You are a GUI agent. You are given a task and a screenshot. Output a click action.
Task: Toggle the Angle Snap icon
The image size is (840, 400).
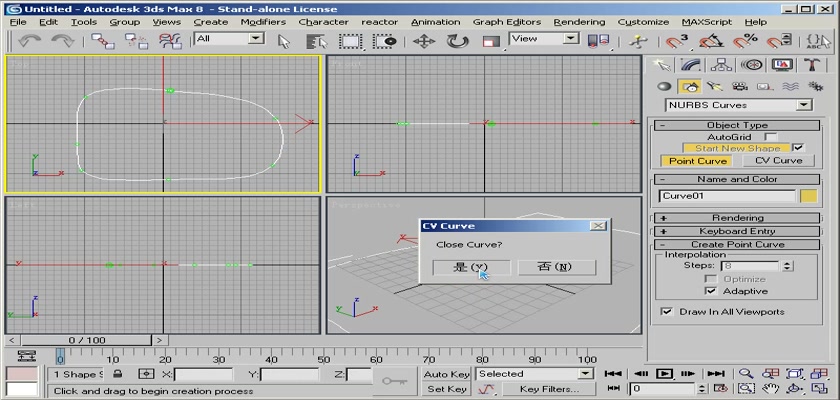710,41
